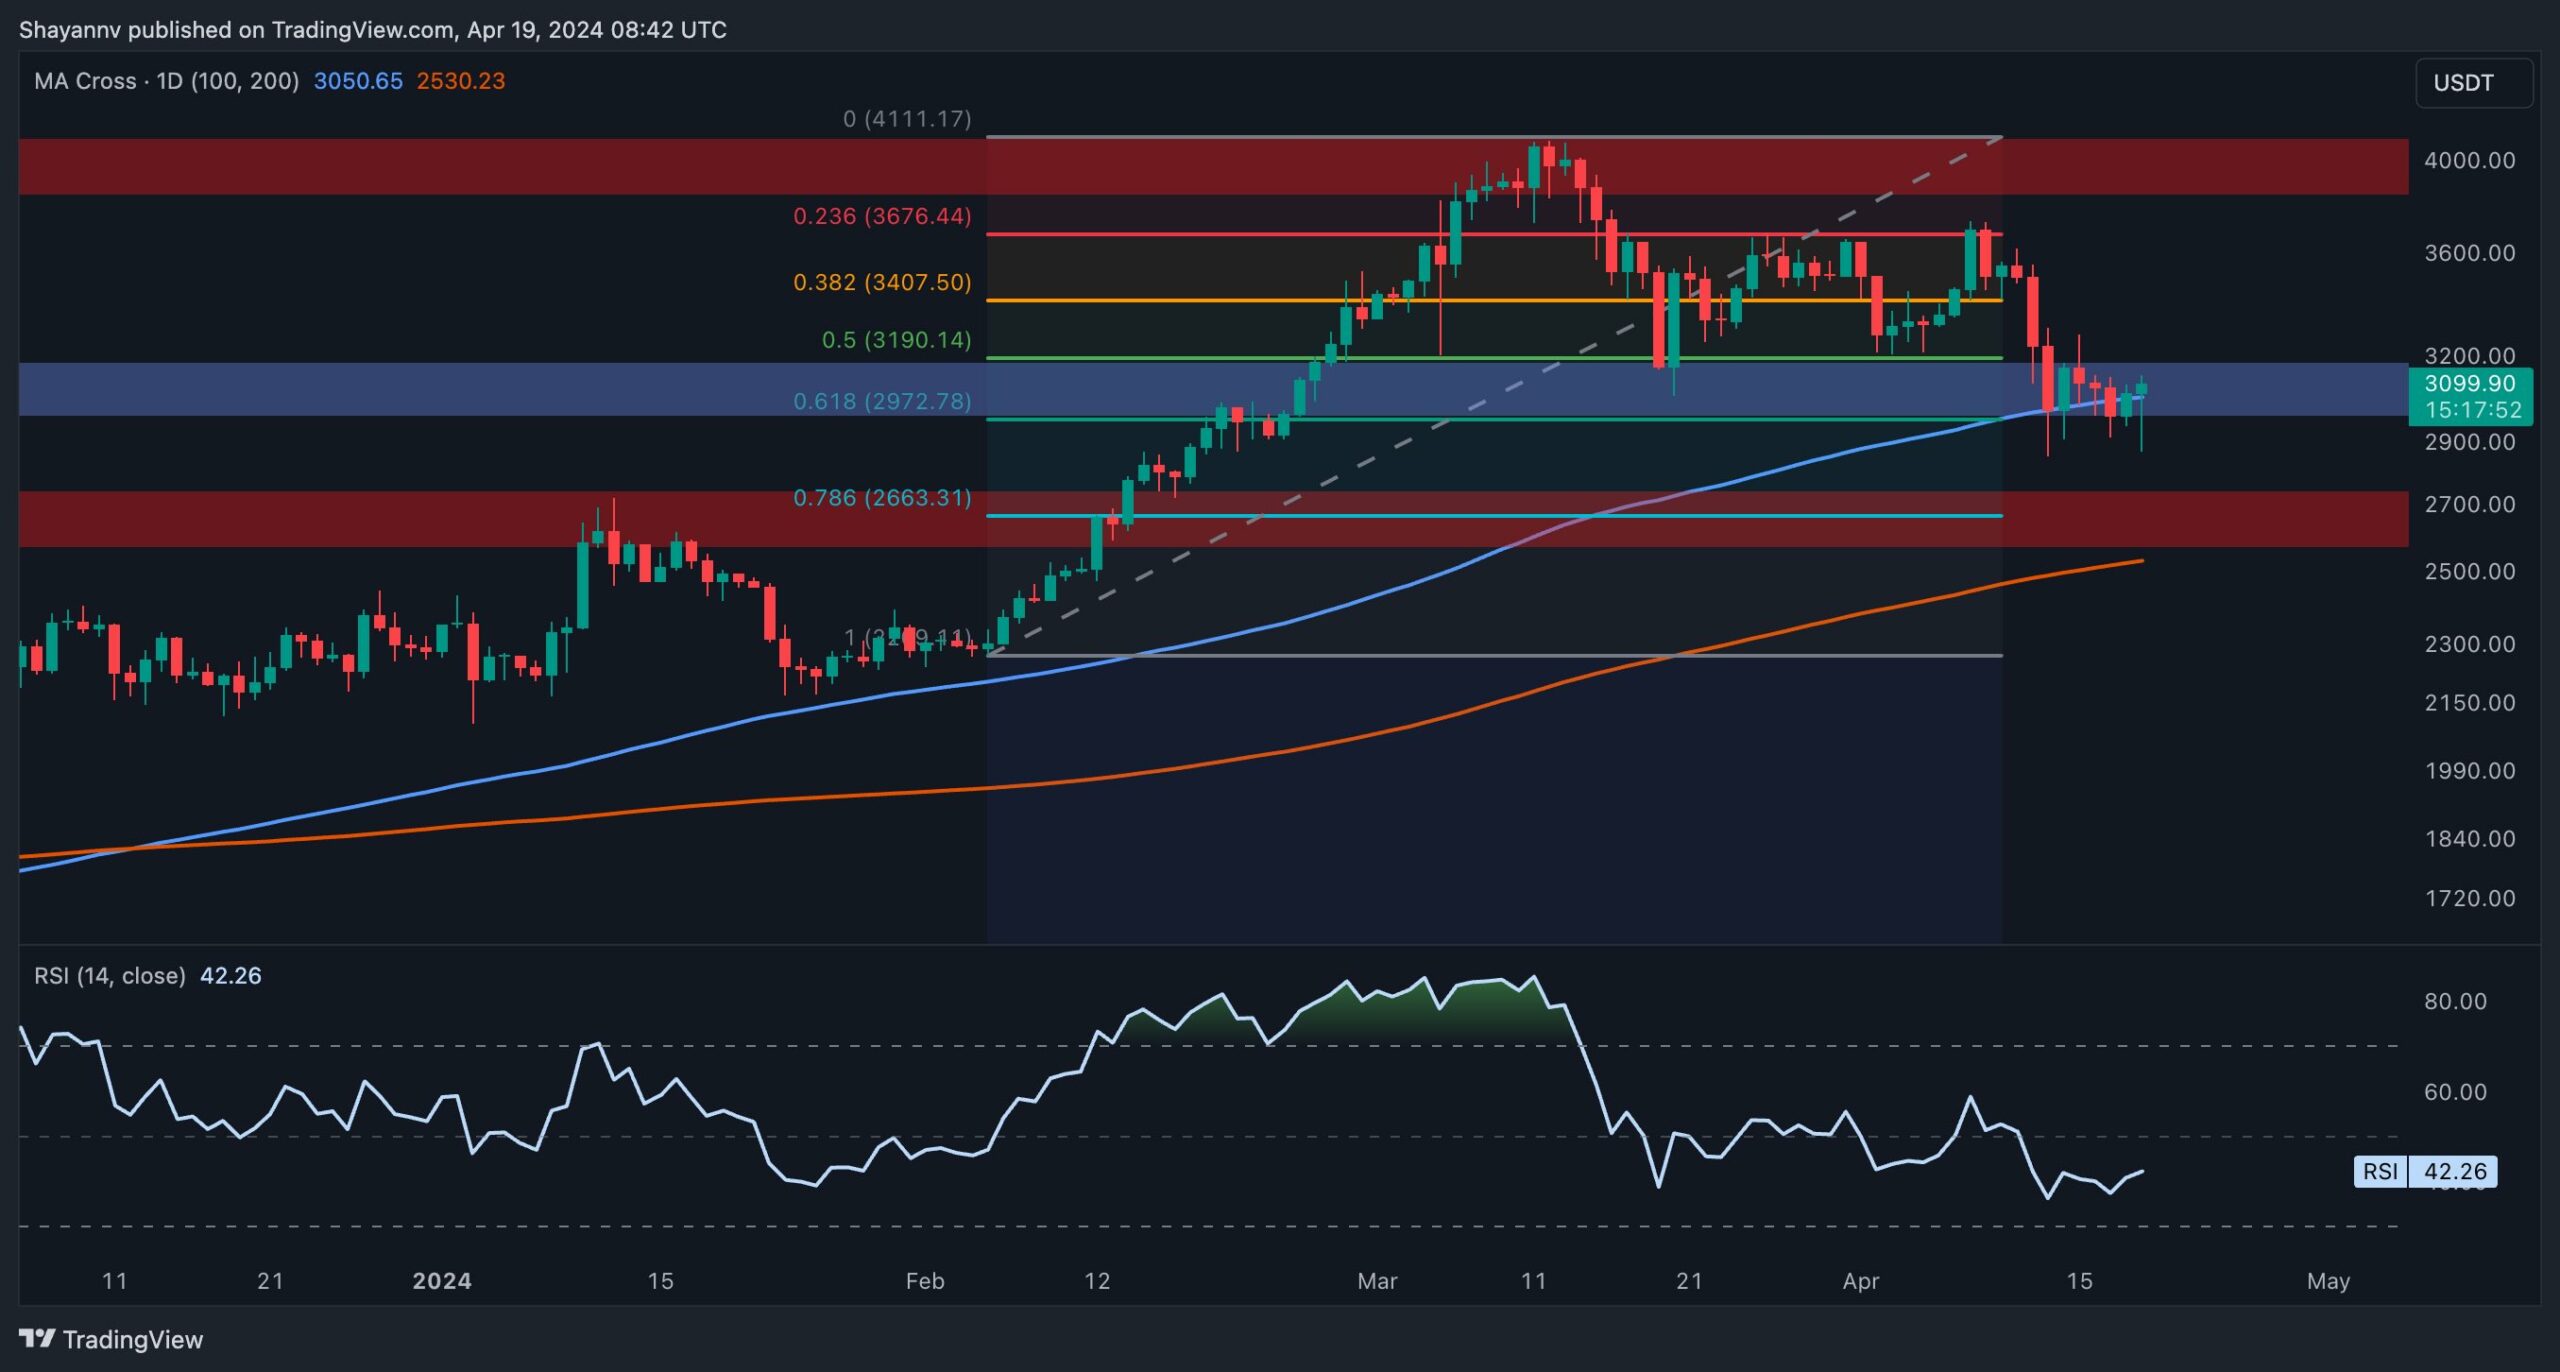Click the 80.00 RSI scale label
Viewport: 2560px width, 1372px height.
(2455, 1001)
